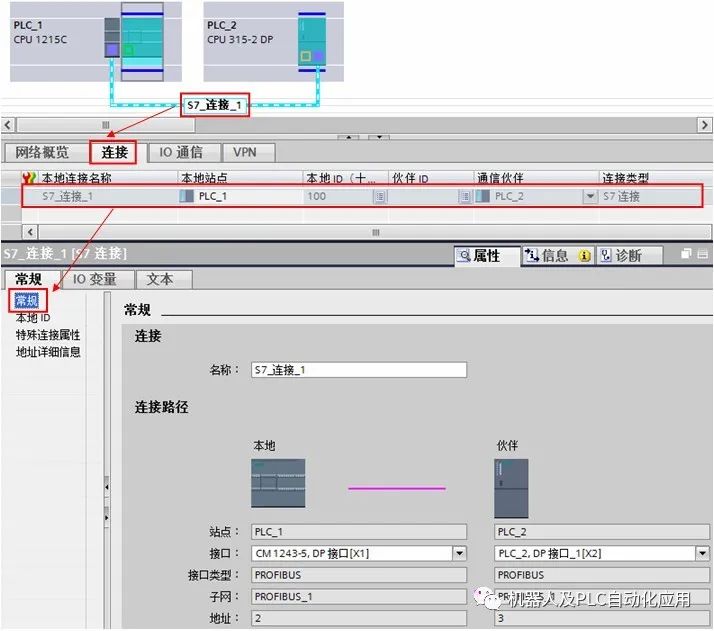Click the local 地址 field showing 2
This screenshot has width=714, height=631.
pos(359,618)
